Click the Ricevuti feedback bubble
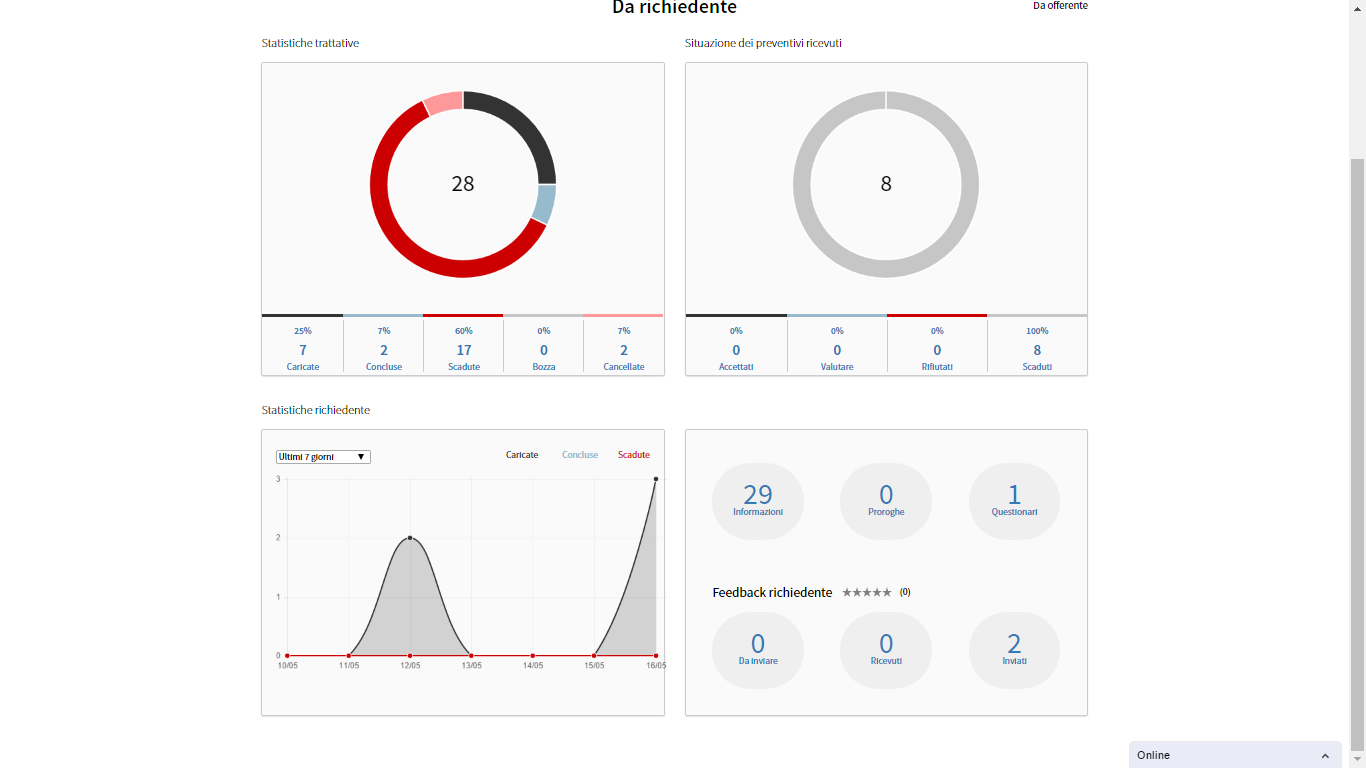The height and width of the screenshot is (768, 1366). [x=885, y=650]
